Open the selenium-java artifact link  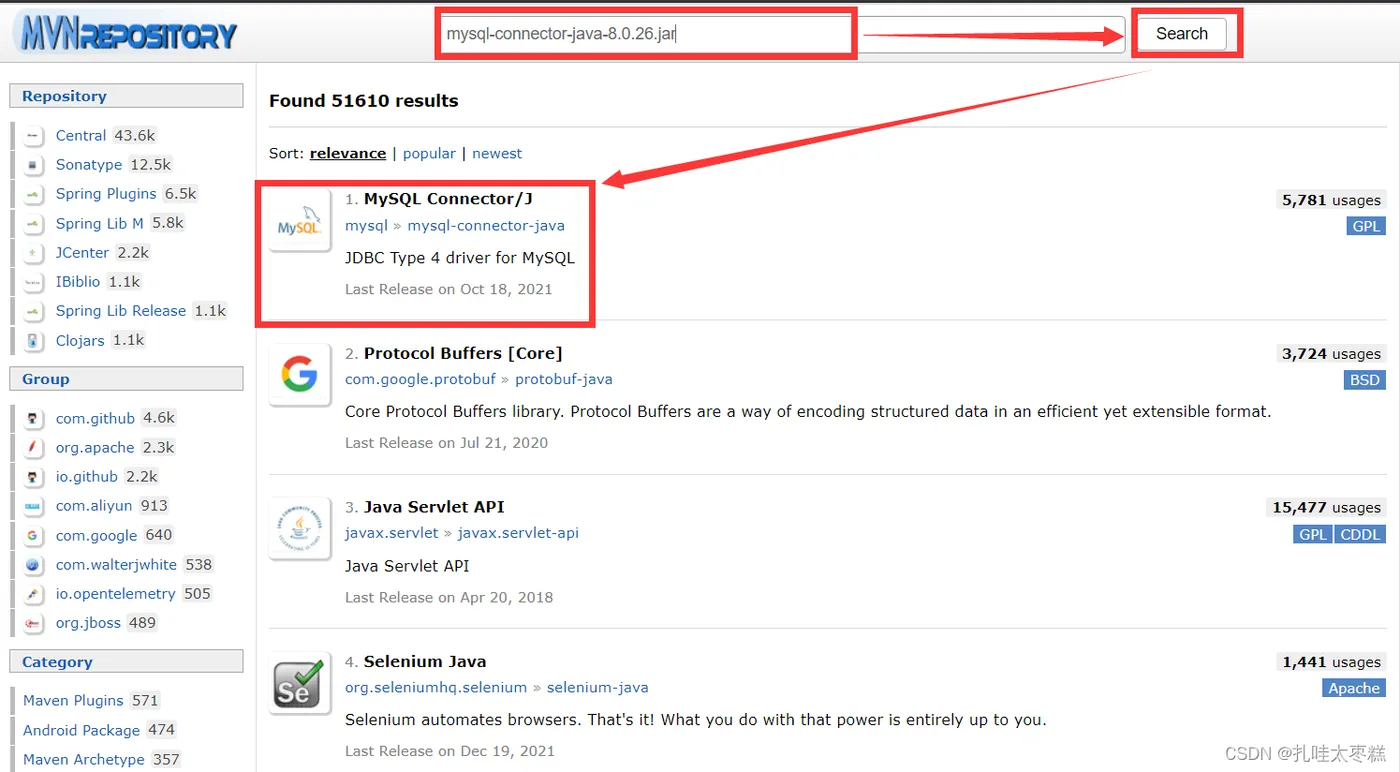coord(598,688)
